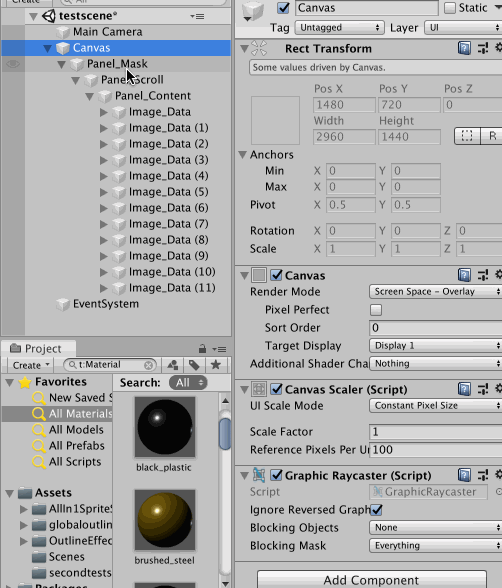502x588 pixels.
Task: Collapse the Panel_Content tree node
Action: point(89,96)
